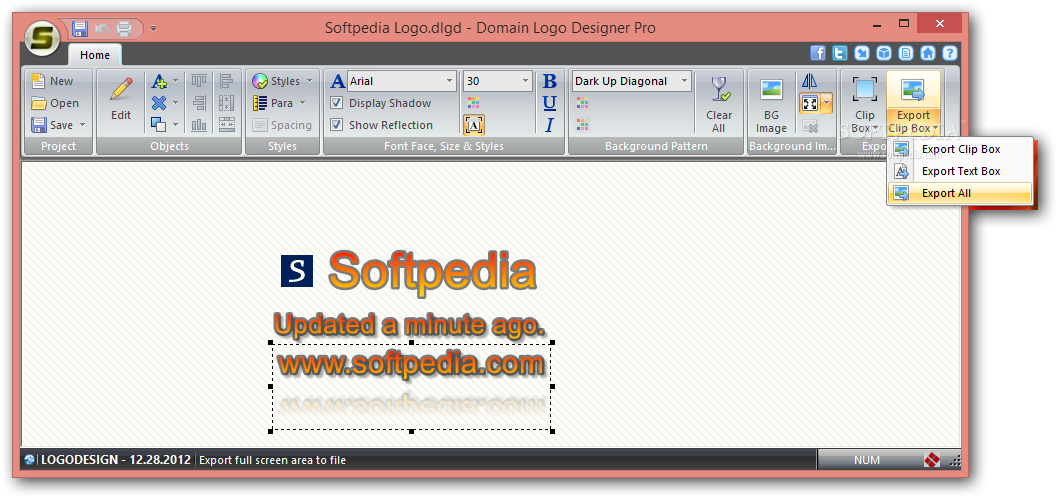Image resolution: width=1058 pixels, height=498 pixels.
Task: Open the Styles dropdown
Action: tap(283, 81)
